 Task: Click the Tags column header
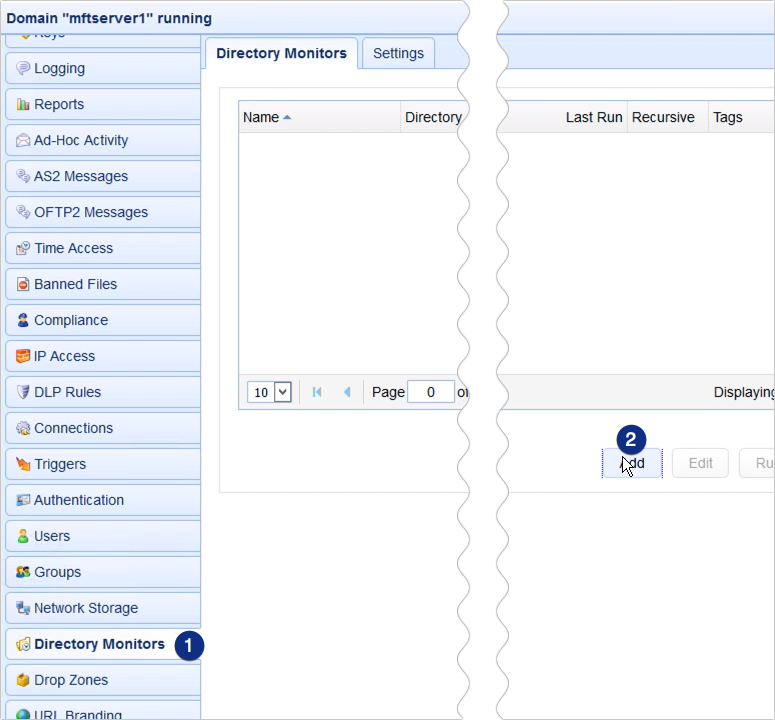[x=741, y=117]
